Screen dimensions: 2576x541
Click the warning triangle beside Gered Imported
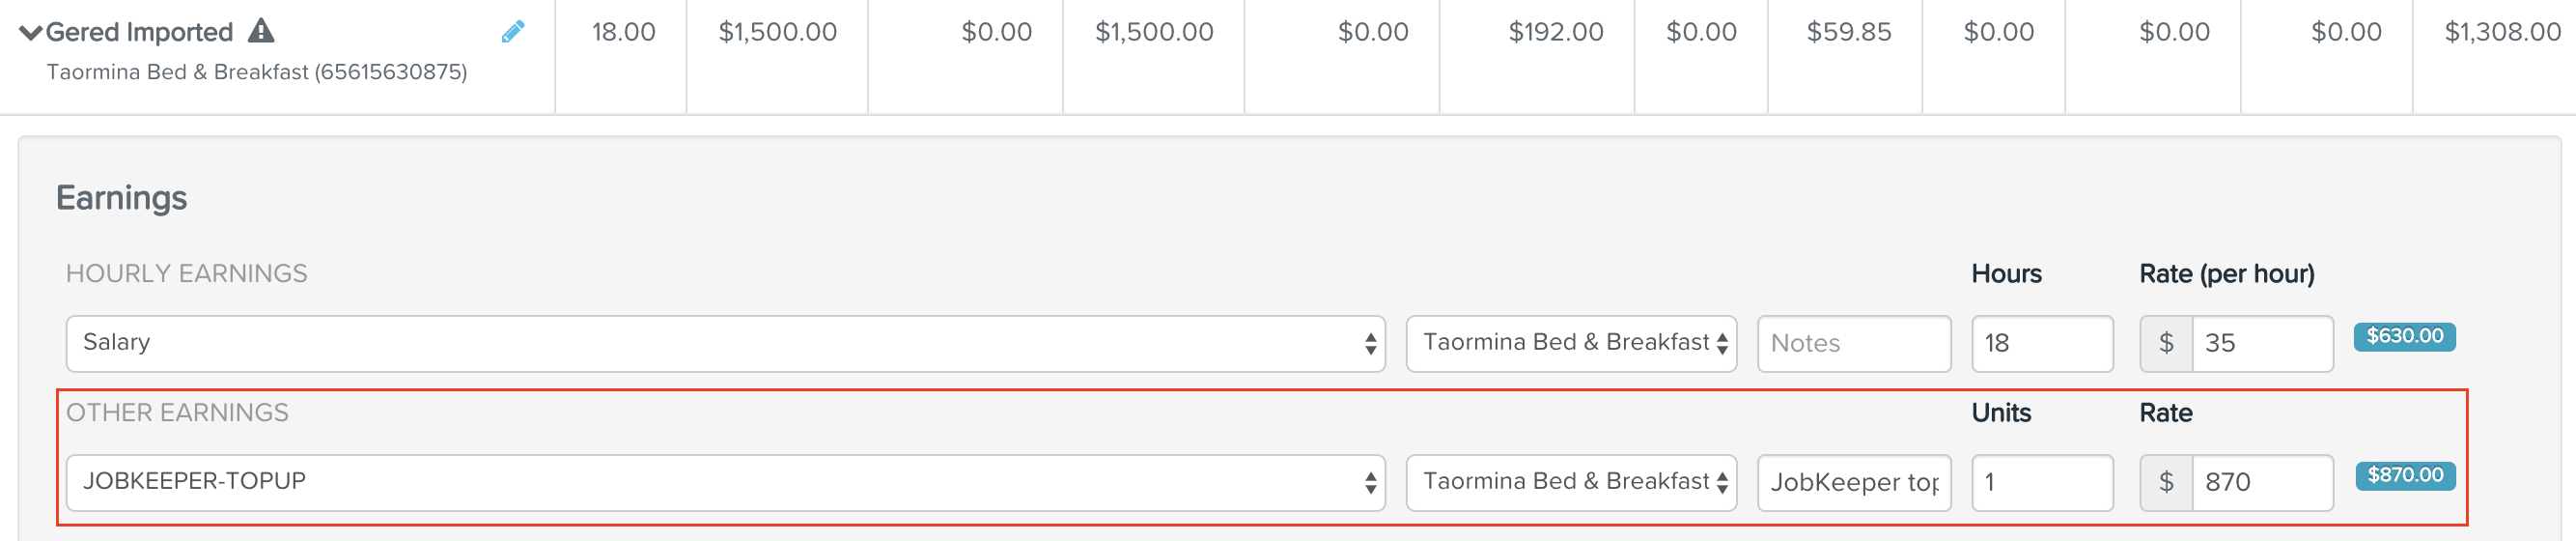click(x=261, y=31)
